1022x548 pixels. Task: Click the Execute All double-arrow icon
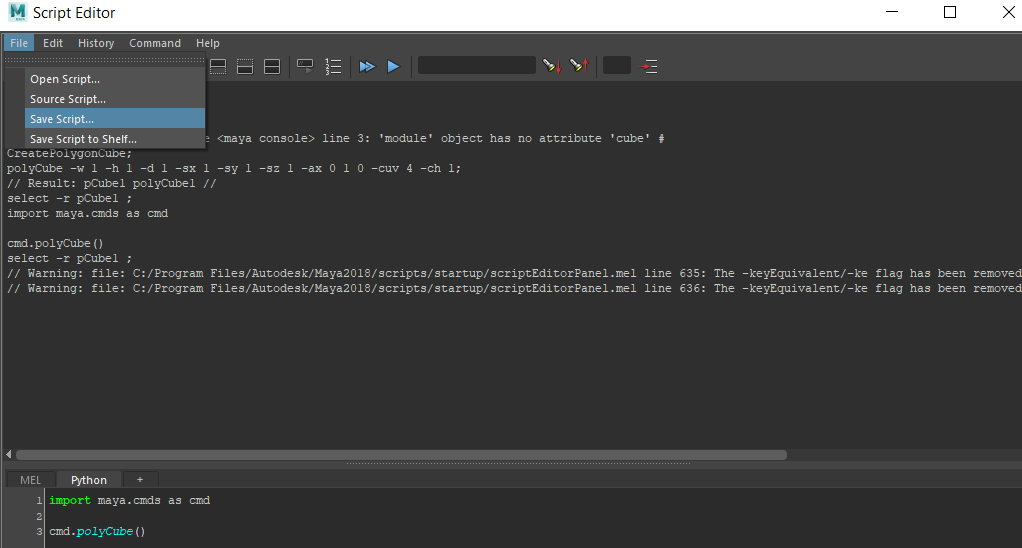367,66
